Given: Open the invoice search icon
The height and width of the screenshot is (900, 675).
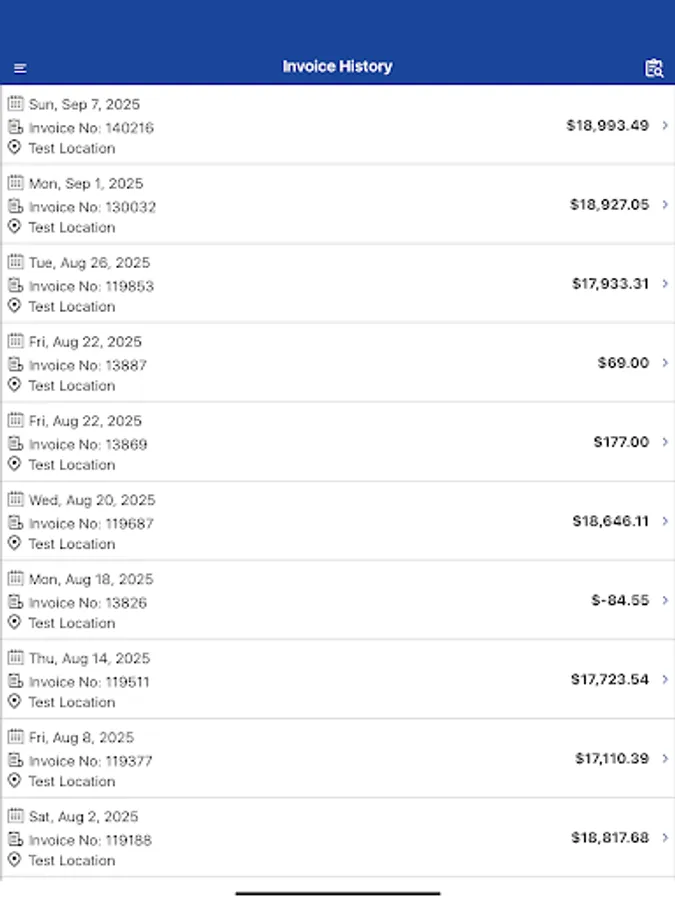Looking at the screenshot, I should [x=655, y=67].
